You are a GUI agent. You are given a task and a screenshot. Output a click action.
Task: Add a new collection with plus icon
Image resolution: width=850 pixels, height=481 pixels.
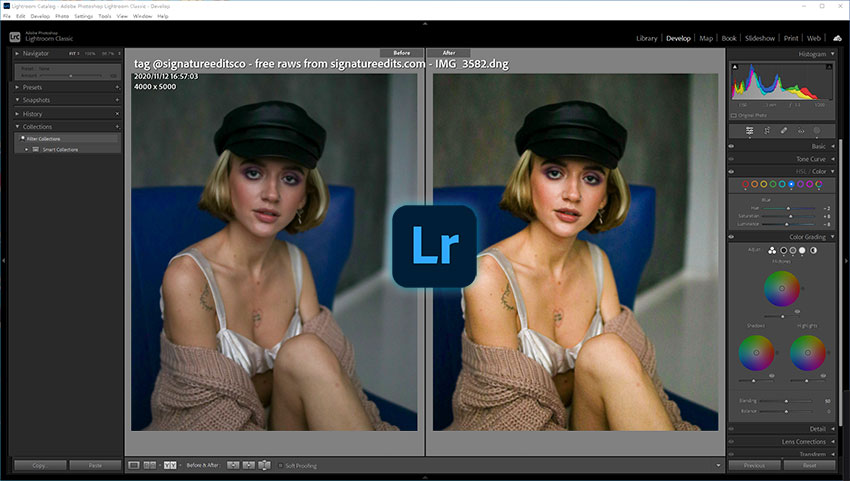(117, 126)
